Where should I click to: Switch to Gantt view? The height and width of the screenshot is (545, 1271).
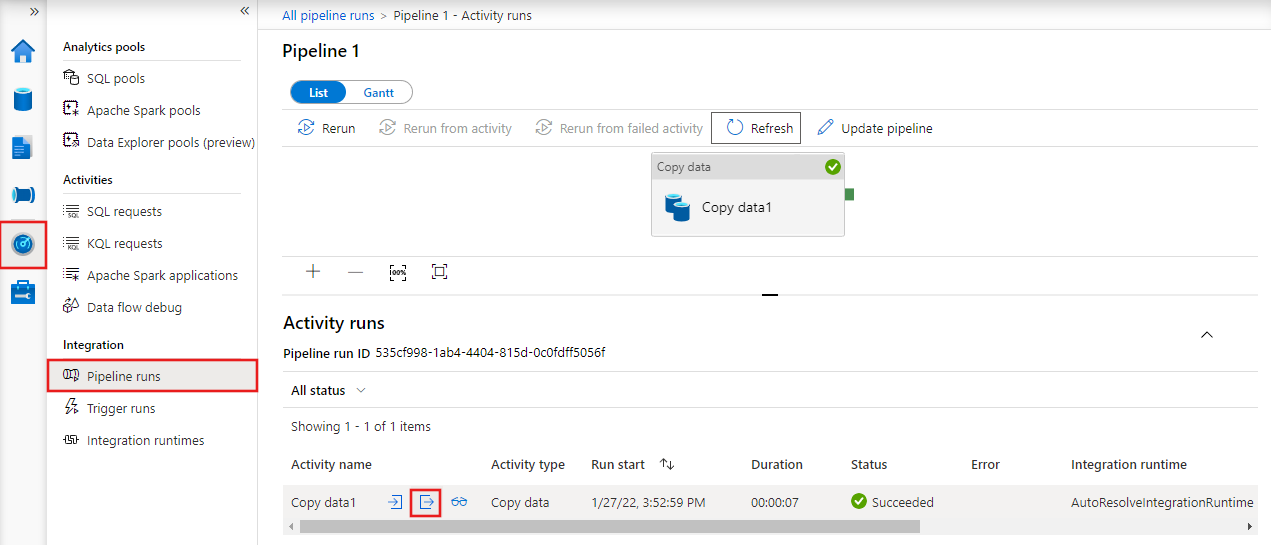378,92
